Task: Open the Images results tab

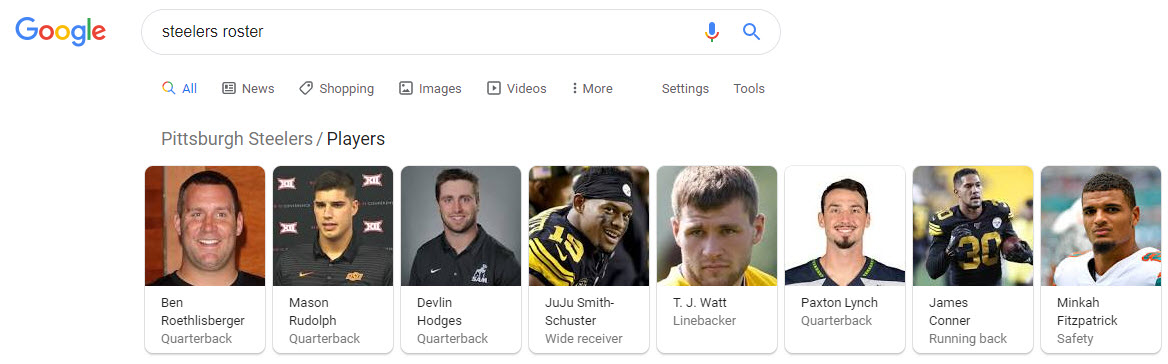Action: point(430,89)
